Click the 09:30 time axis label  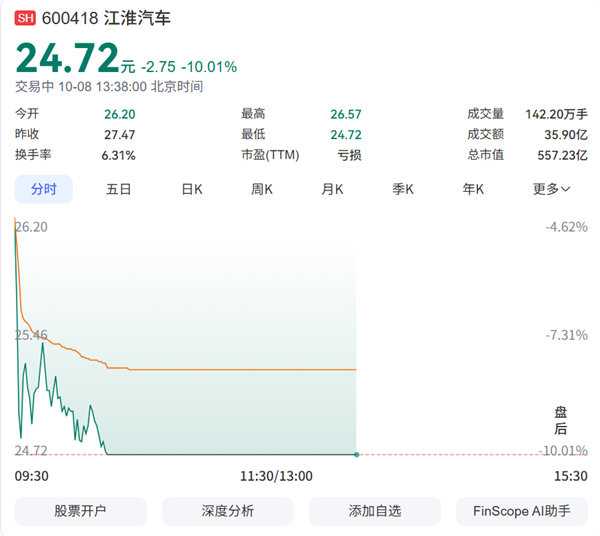pos(32,476)
